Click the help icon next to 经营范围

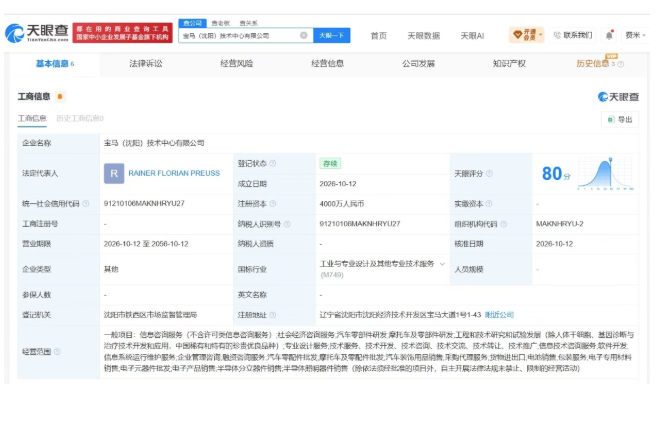coord(57,352)
